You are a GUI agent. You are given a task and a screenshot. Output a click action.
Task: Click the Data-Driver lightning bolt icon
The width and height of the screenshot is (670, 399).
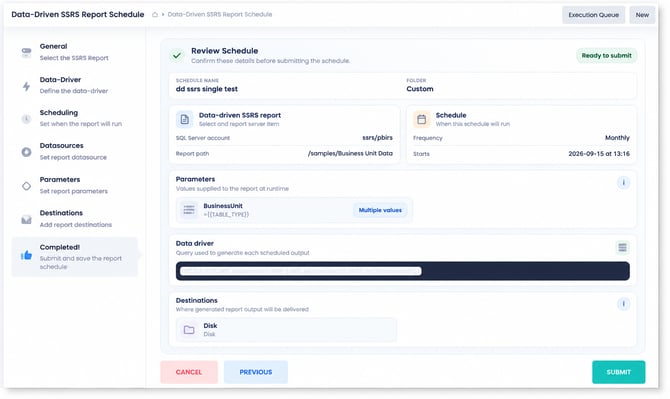pos(26,86)
